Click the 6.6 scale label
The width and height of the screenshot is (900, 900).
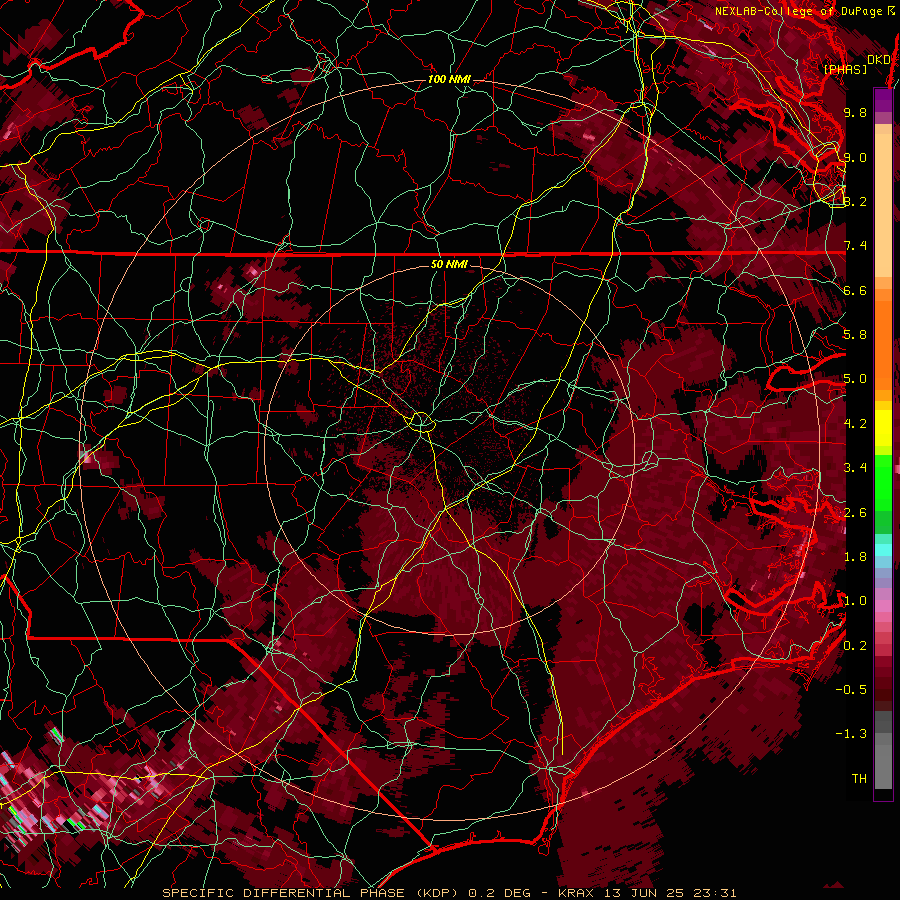855,290
